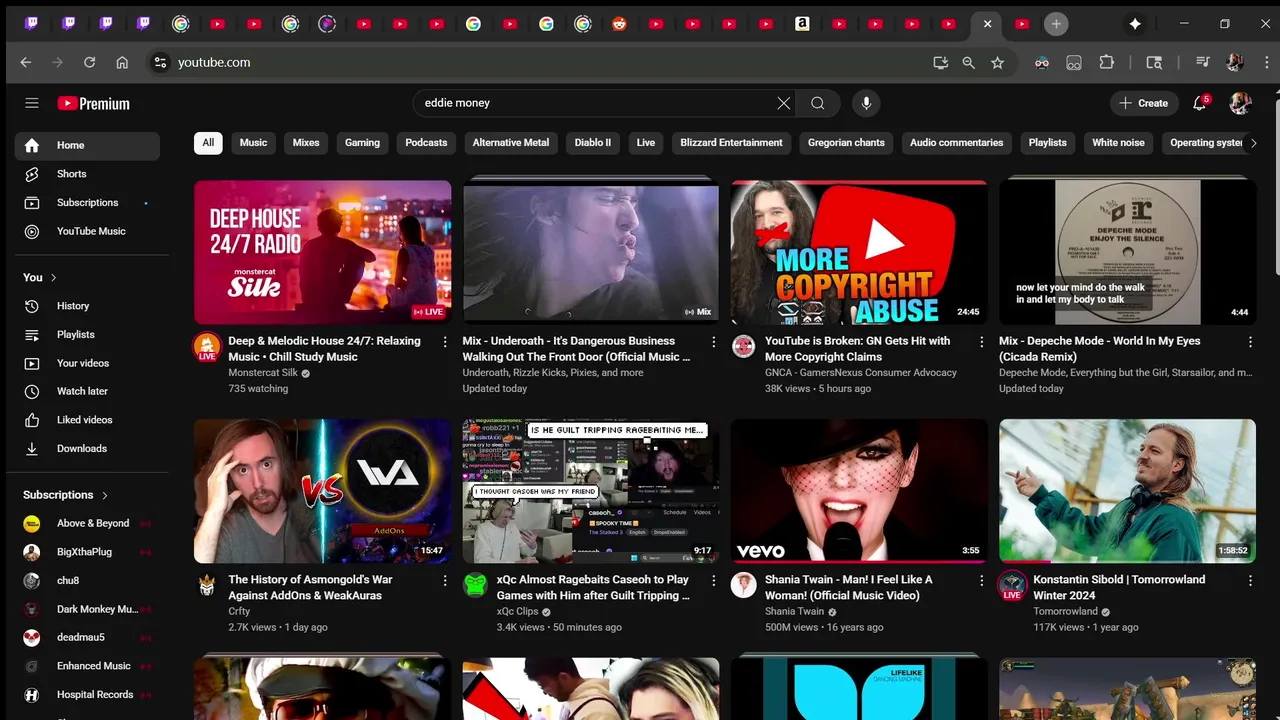Open Shania Twain vevo thumbnail

point(859,491)
